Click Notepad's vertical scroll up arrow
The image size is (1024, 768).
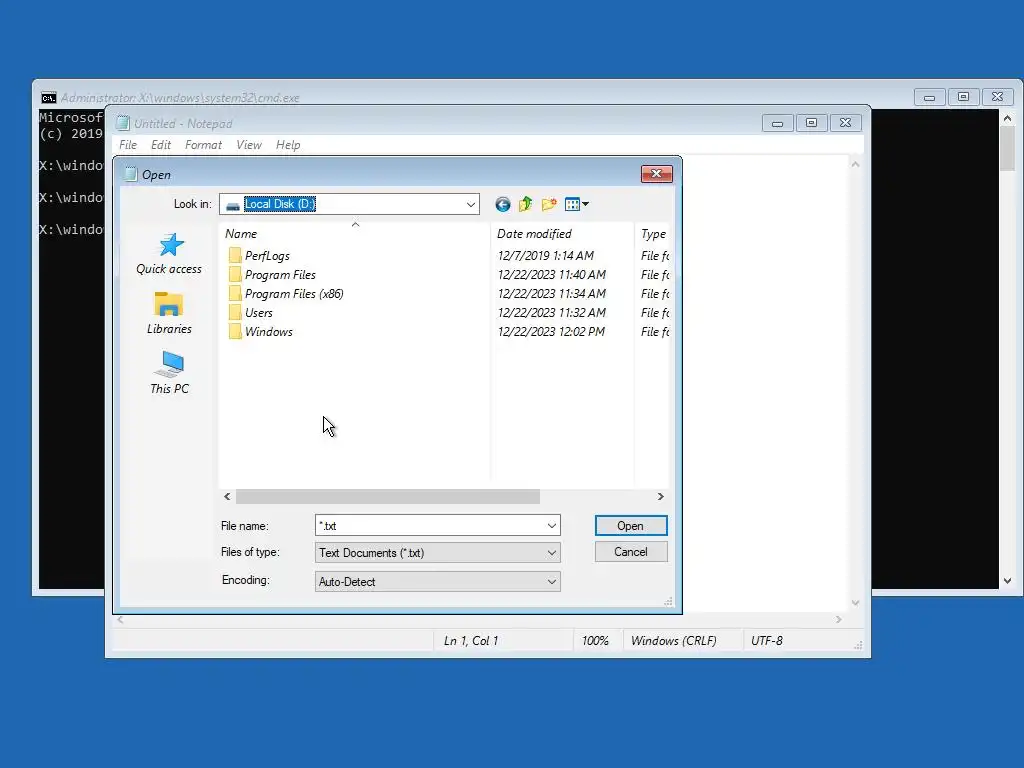pyautogui.click(x=856, y=165)
